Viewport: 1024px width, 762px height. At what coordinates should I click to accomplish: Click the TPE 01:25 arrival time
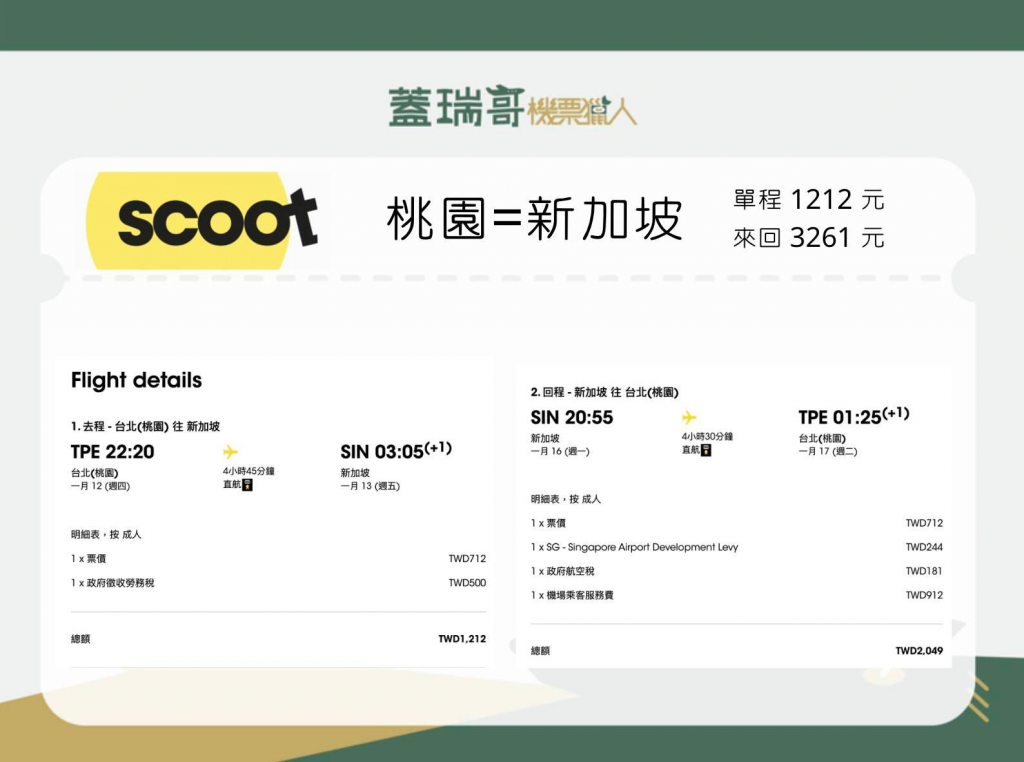point(854,416)
